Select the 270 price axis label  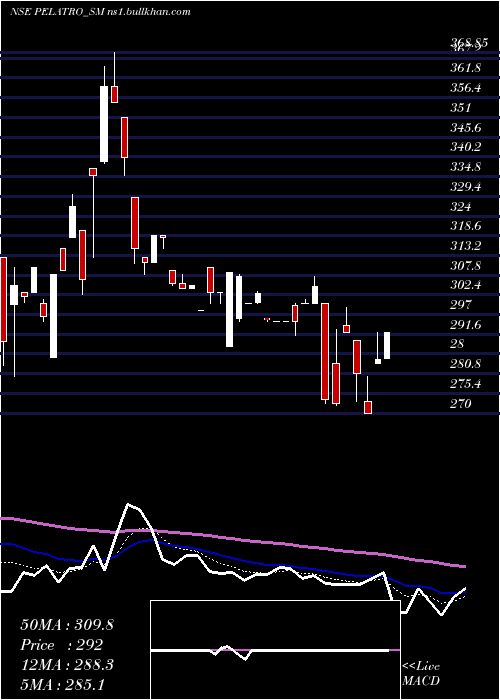(461, 404)
